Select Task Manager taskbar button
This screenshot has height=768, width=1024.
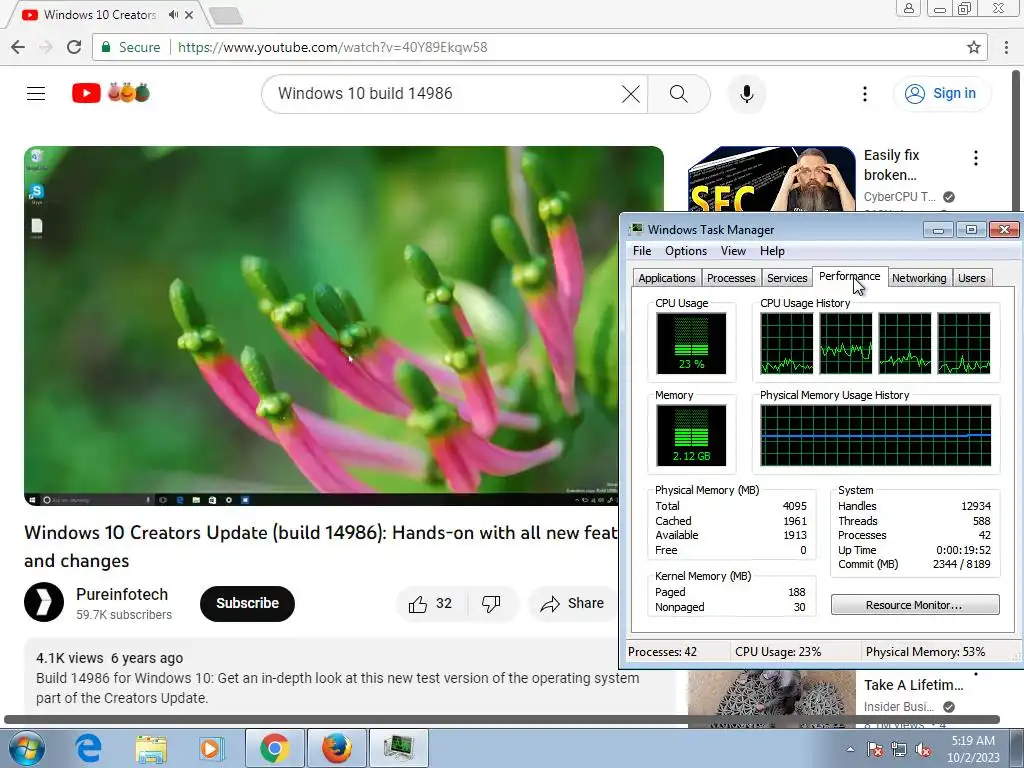(398, 748)
